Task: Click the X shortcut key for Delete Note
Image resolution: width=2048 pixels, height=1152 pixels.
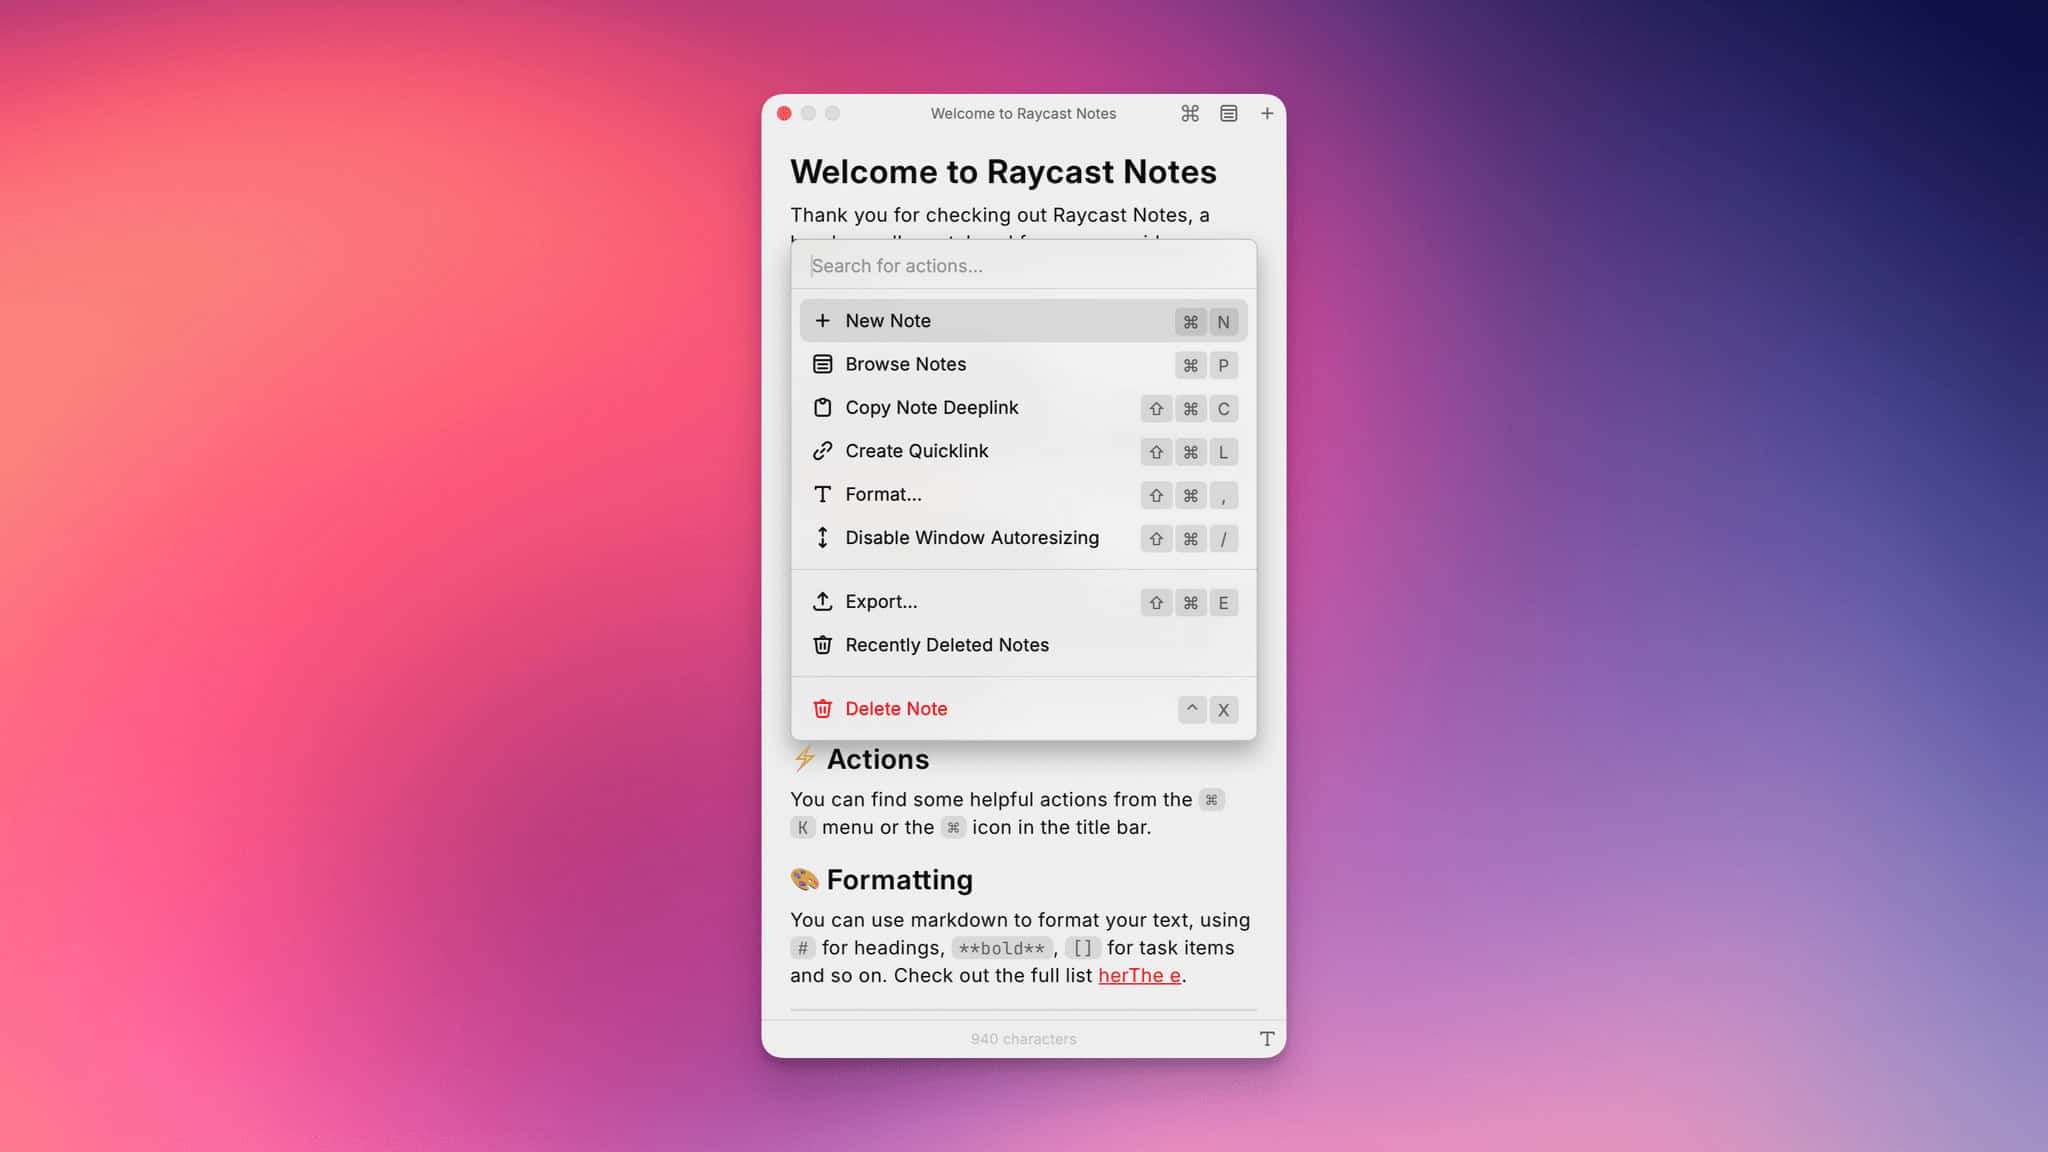Action: (1223, 710)
